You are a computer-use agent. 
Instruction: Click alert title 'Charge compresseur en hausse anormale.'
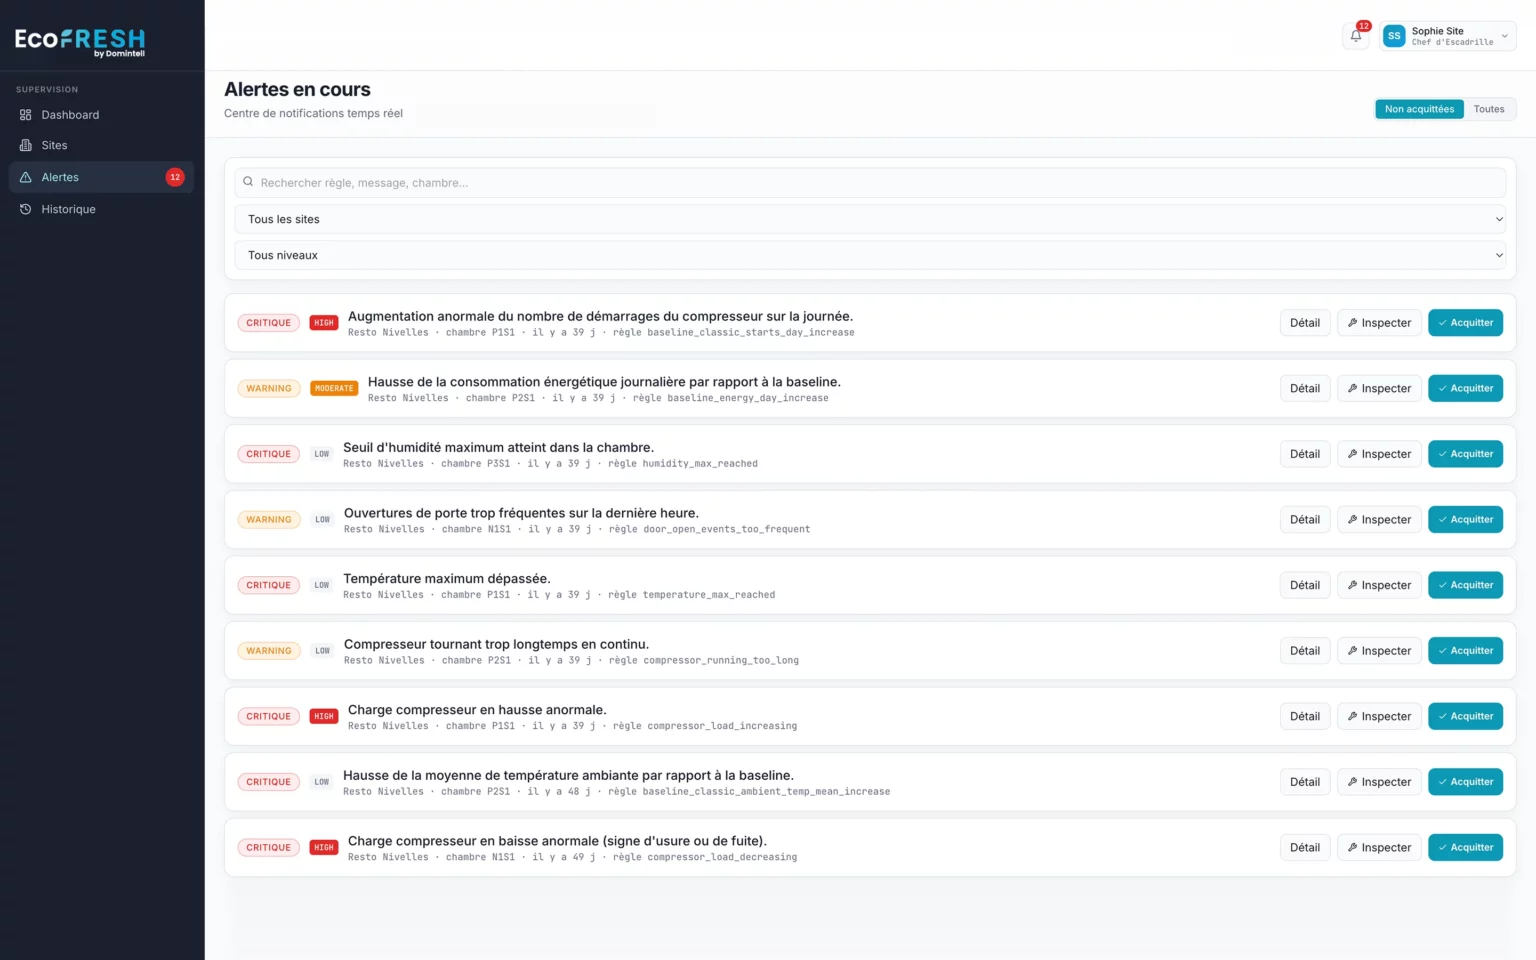point(477,710)
